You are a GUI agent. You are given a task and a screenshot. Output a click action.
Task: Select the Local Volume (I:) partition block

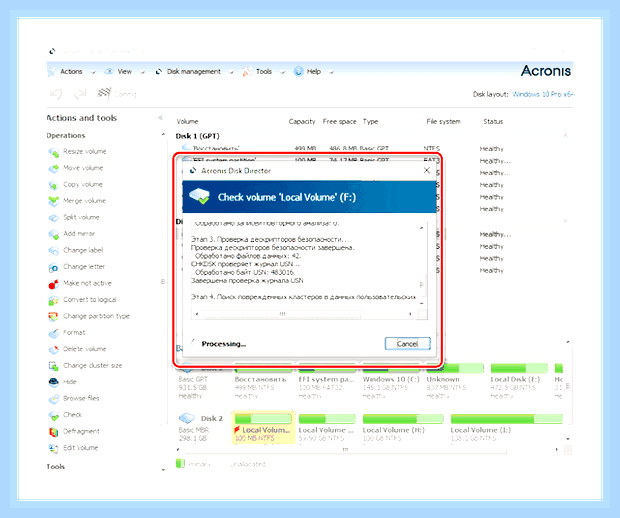point(507,427)
